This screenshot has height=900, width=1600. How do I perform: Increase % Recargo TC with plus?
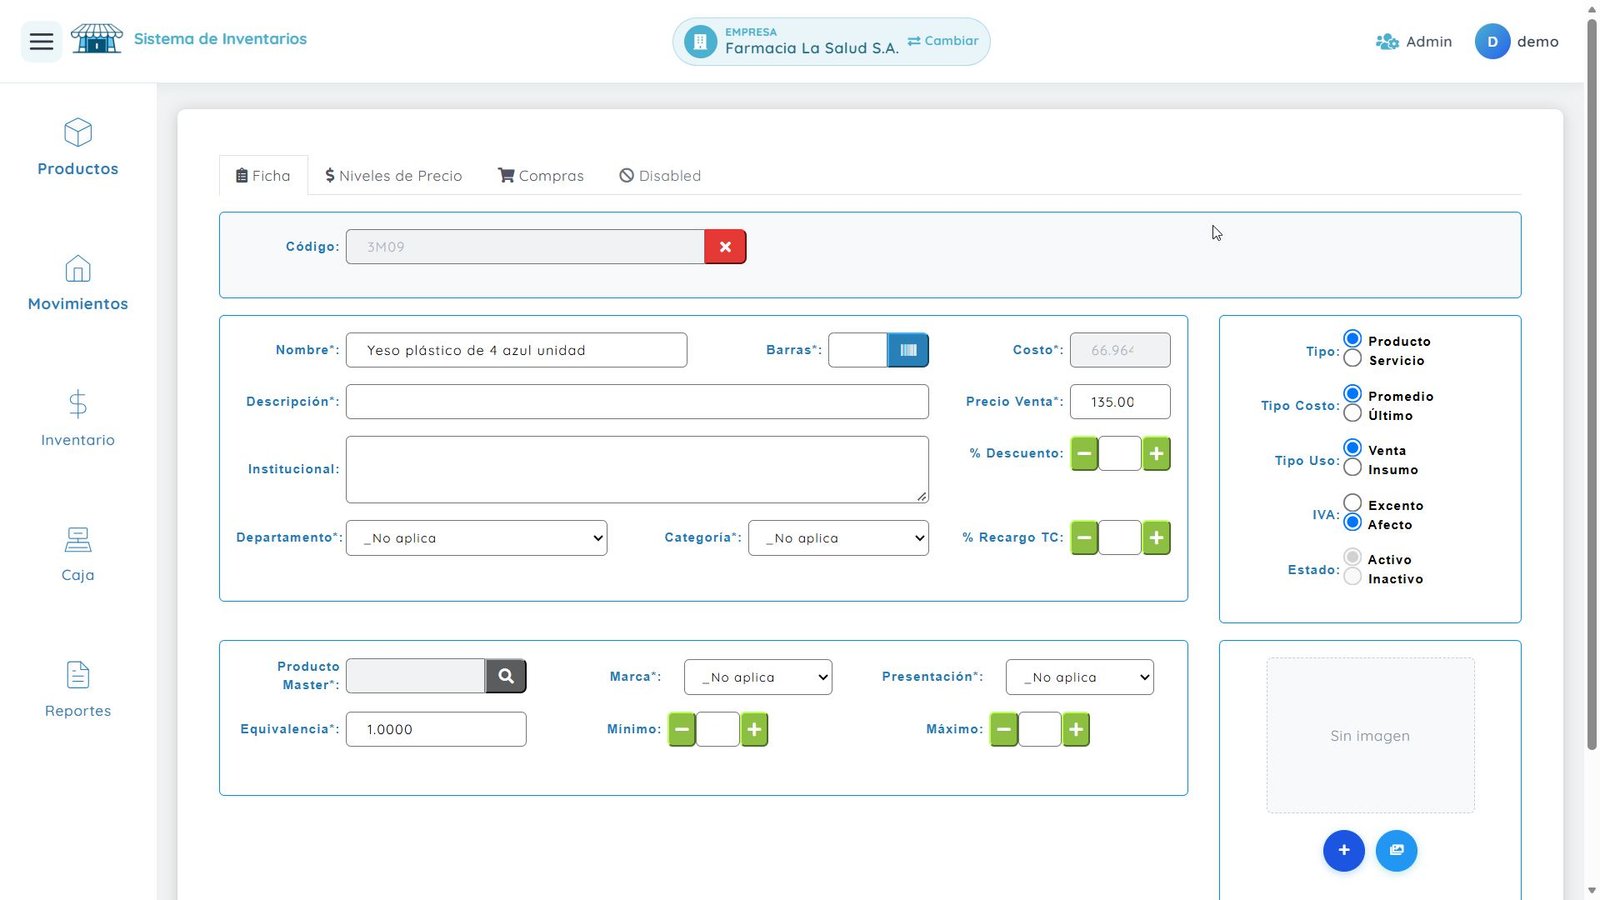coord(1156,538)
